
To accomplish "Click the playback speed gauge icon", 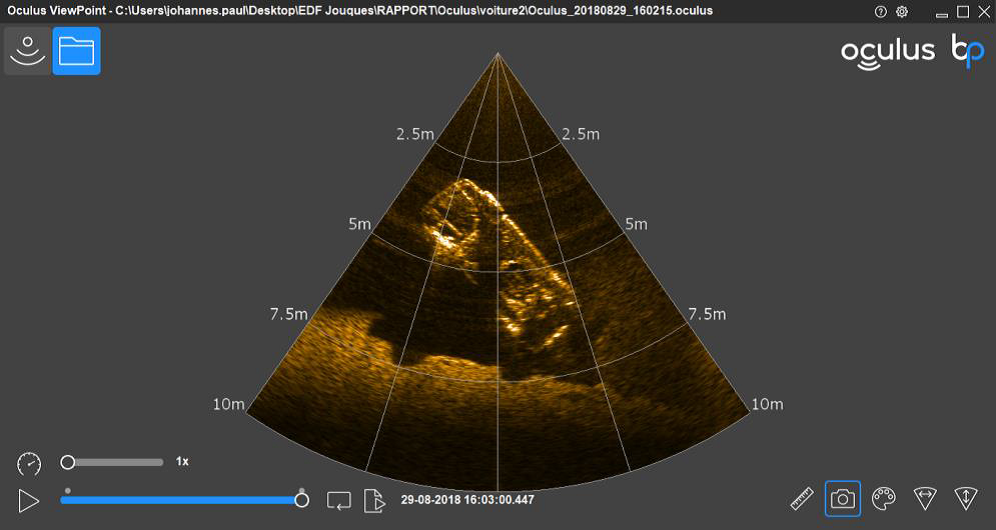I will pos(29,464).
